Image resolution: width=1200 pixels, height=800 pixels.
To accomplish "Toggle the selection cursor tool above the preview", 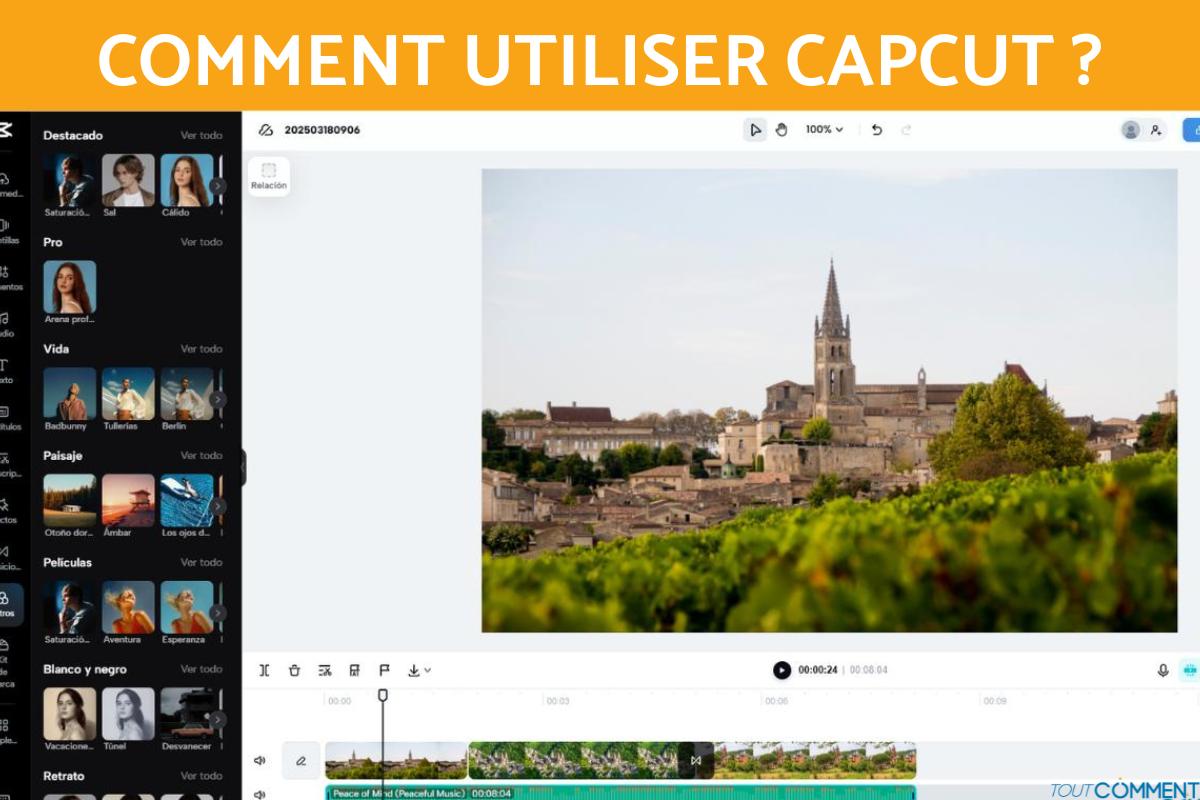I will coord(756,129).
